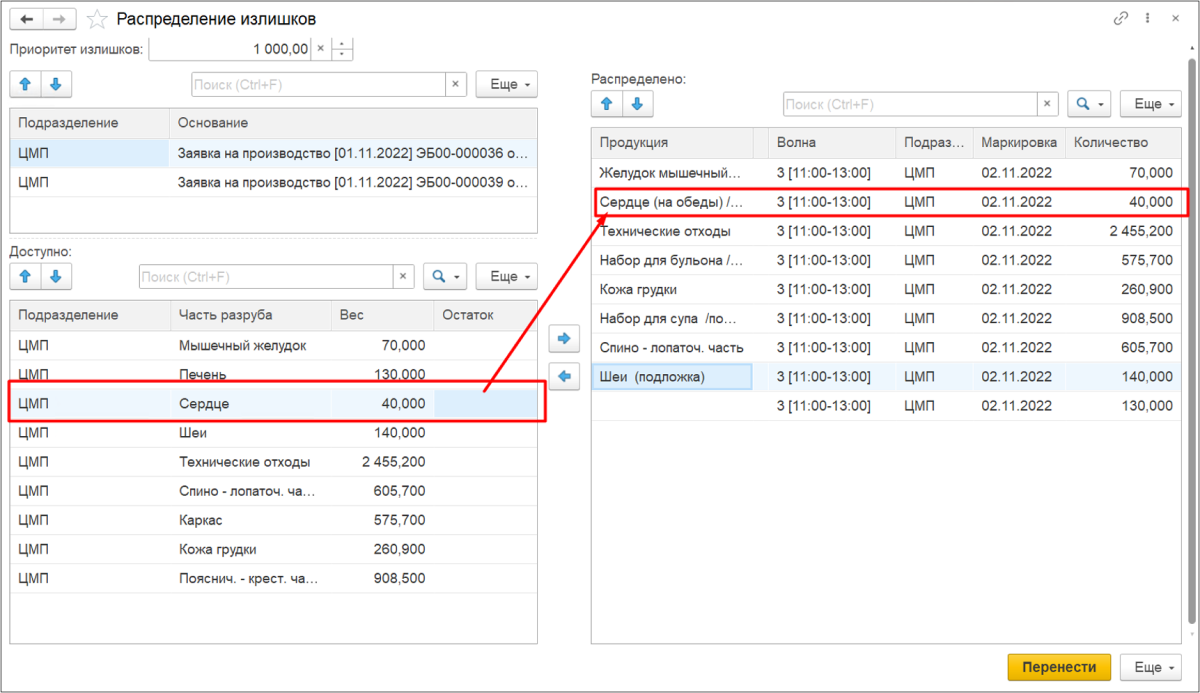Move row up in the Основание table toolbar
Screen dimensions: 1200x693
(x=25, y=85)
